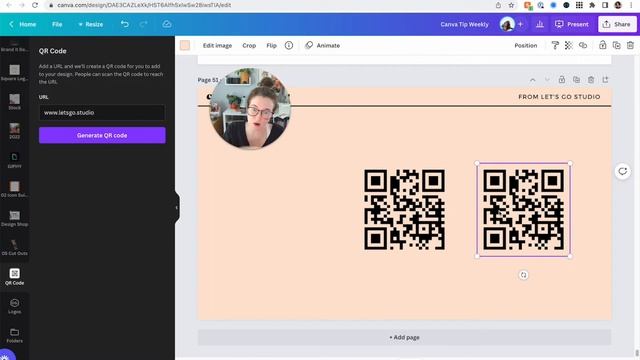Viewport: 640px width, 360px height.
Task: Open Canva help assistant bubble
Action: 6,356
